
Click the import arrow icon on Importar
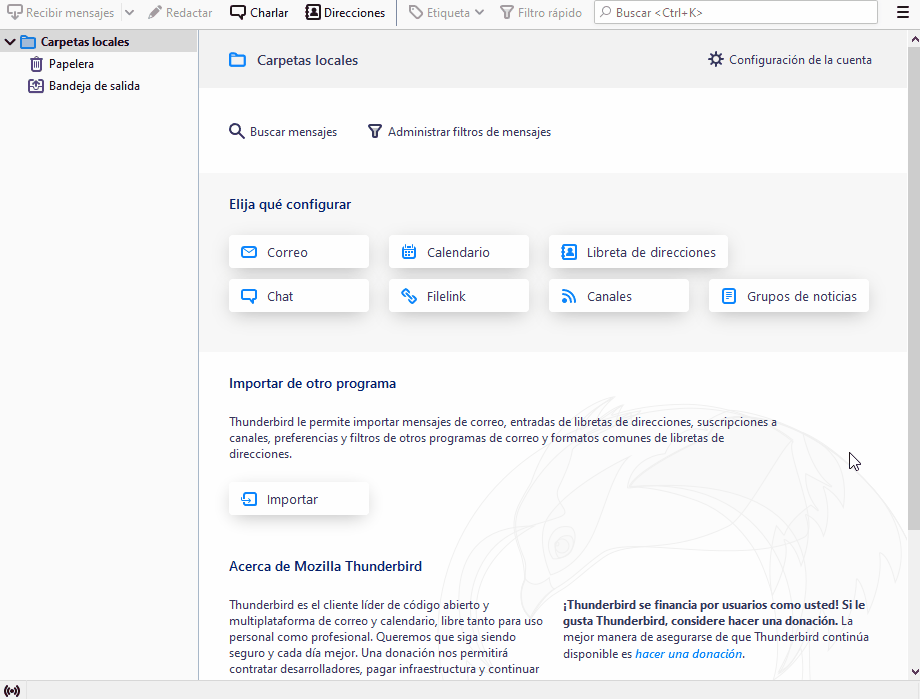tap(249, 499)
